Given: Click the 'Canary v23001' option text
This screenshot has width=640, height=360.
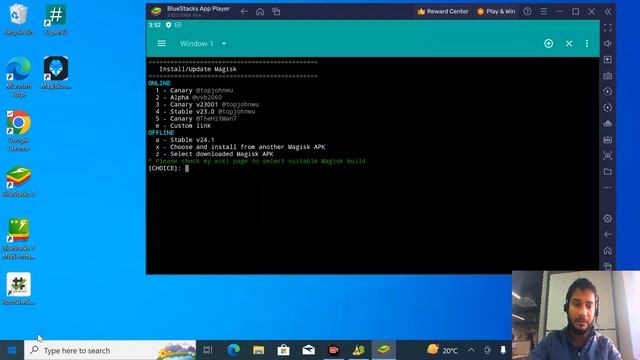Looking at the screenshot, I should [194, 104].
